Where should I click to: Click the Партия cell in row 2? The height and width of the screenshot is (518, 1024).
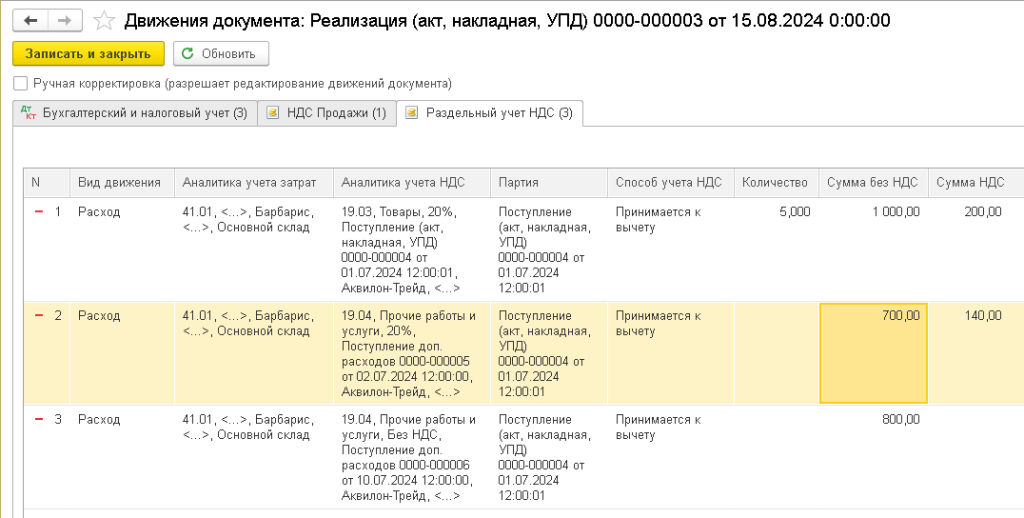[549, 353]
